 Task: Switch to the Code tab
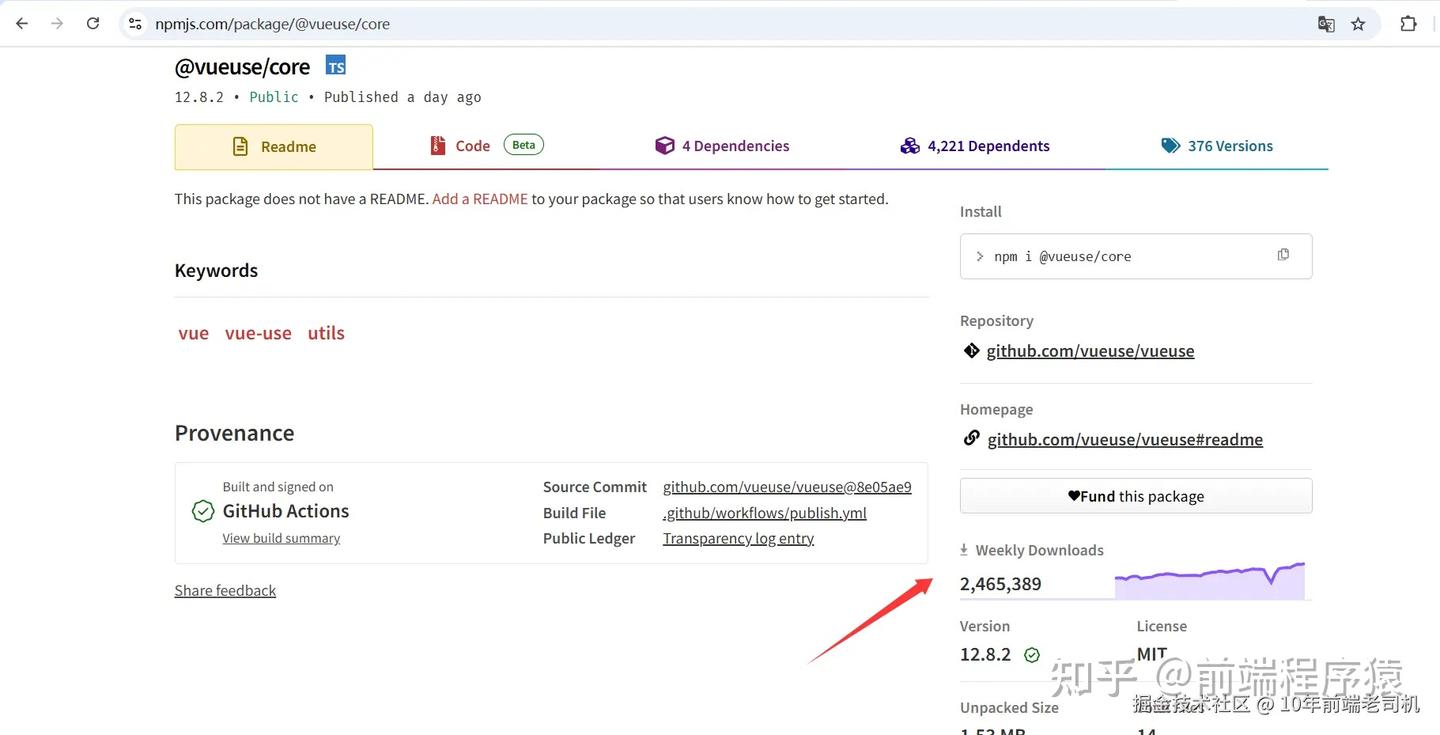pyautogui.click(x=486, y=146)
